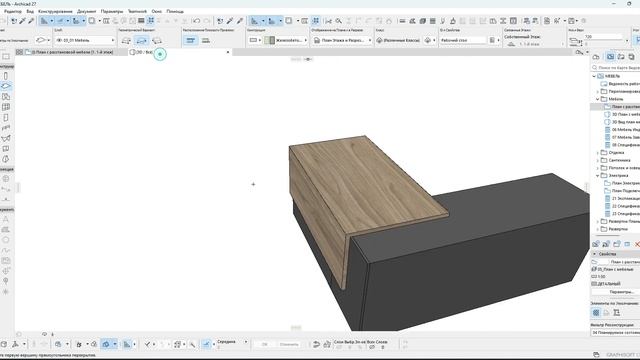Viewport: 640px width, 360px height.
Task: Open the Фильтр Реконструкции dropdown
Action: (616, 332)
